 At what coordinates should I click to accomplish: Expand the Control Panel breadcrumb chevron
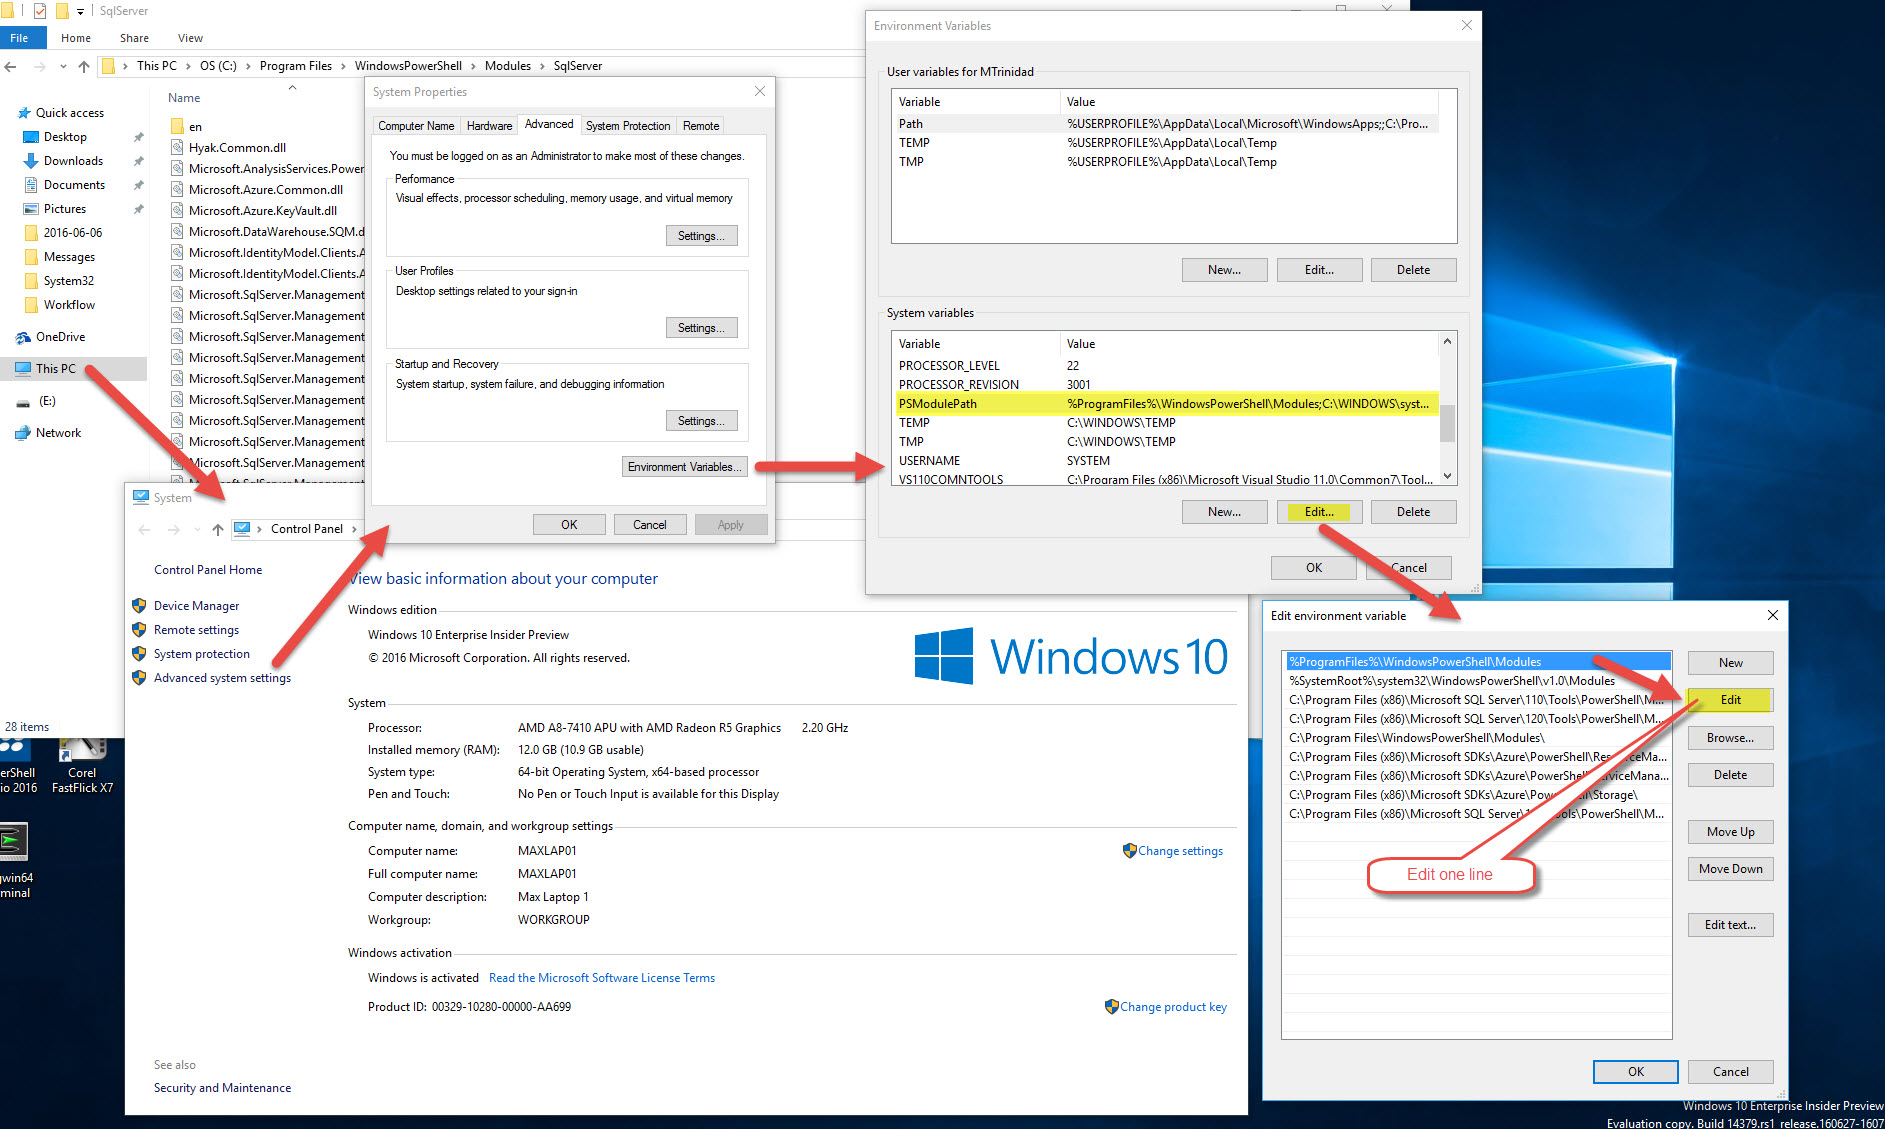click(354, 529)
